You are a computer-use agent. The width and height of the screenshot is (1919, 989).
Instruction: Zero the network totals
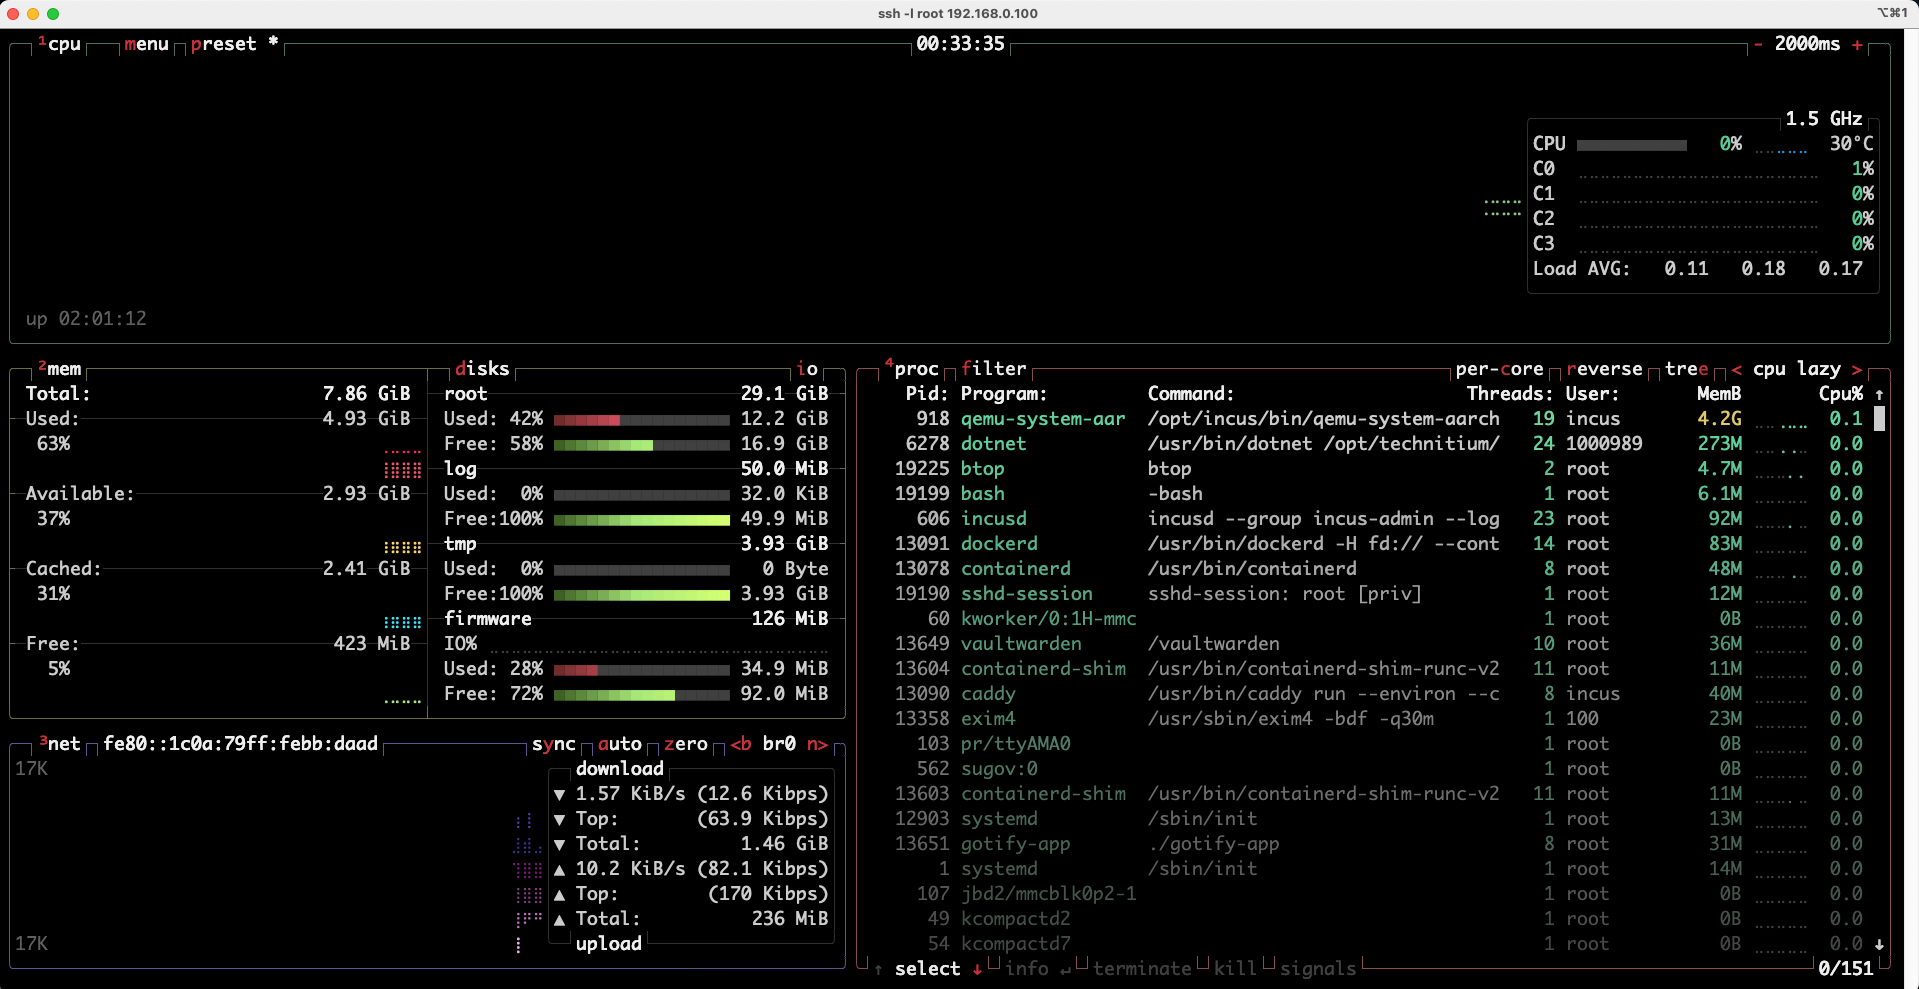[686, 744]
